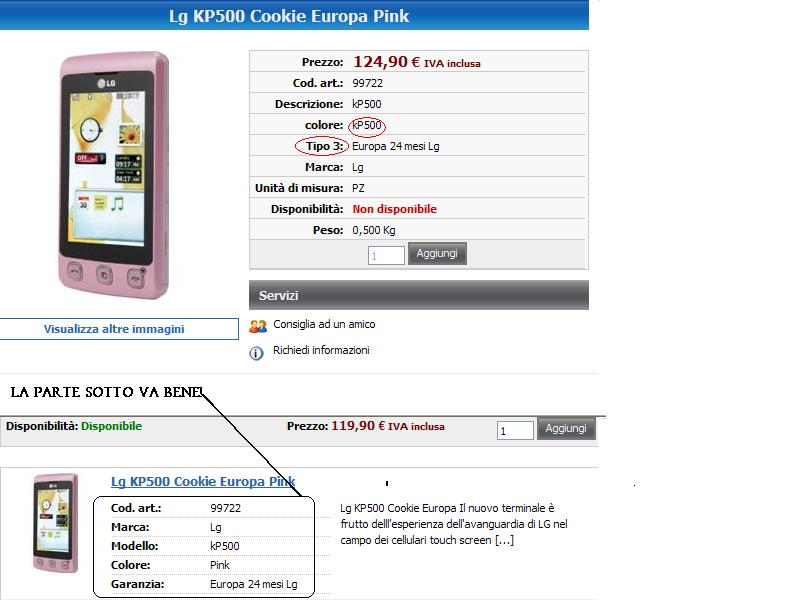Click the Richiedi informazioni info icon
The height and width of the screenshot is (600, 800).
pos(256,353)
